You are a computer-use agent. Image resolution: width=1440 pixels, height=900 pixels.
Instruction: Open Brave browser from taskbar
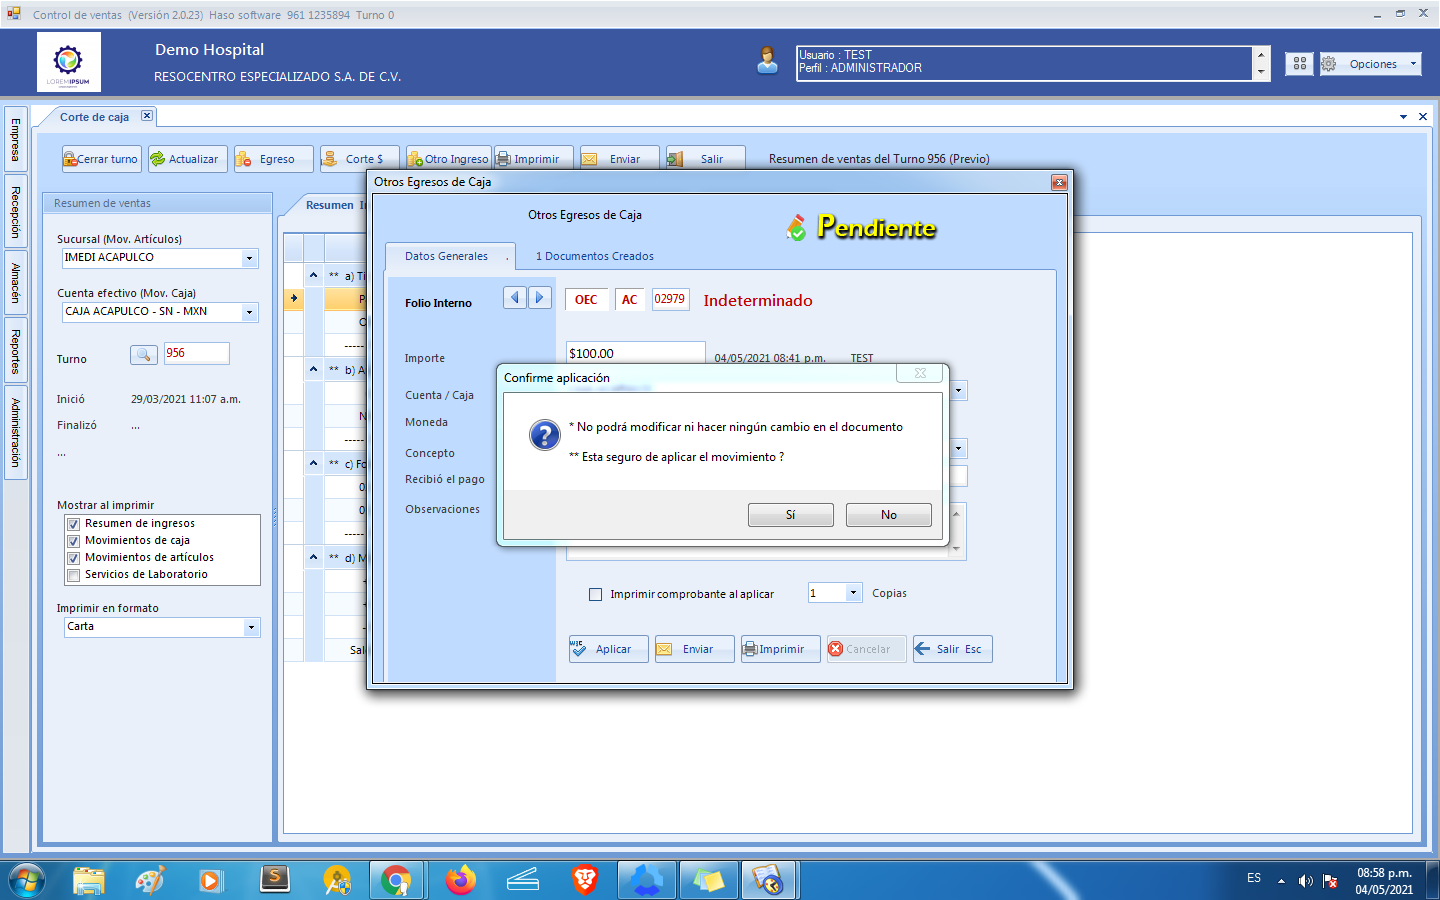click(x=584, y=881)
